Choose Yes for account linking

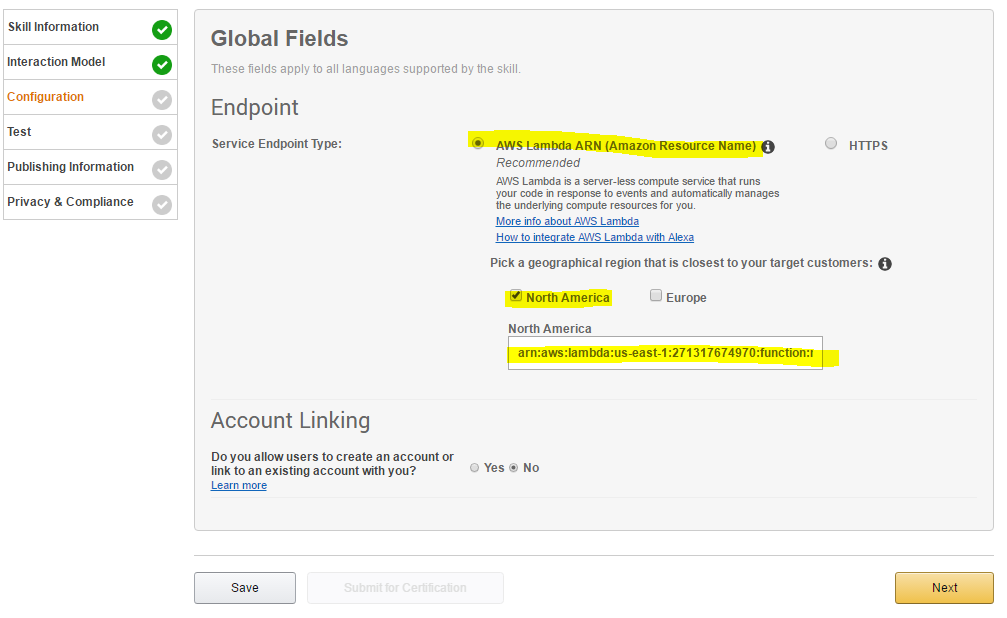[x=475, y=468]
